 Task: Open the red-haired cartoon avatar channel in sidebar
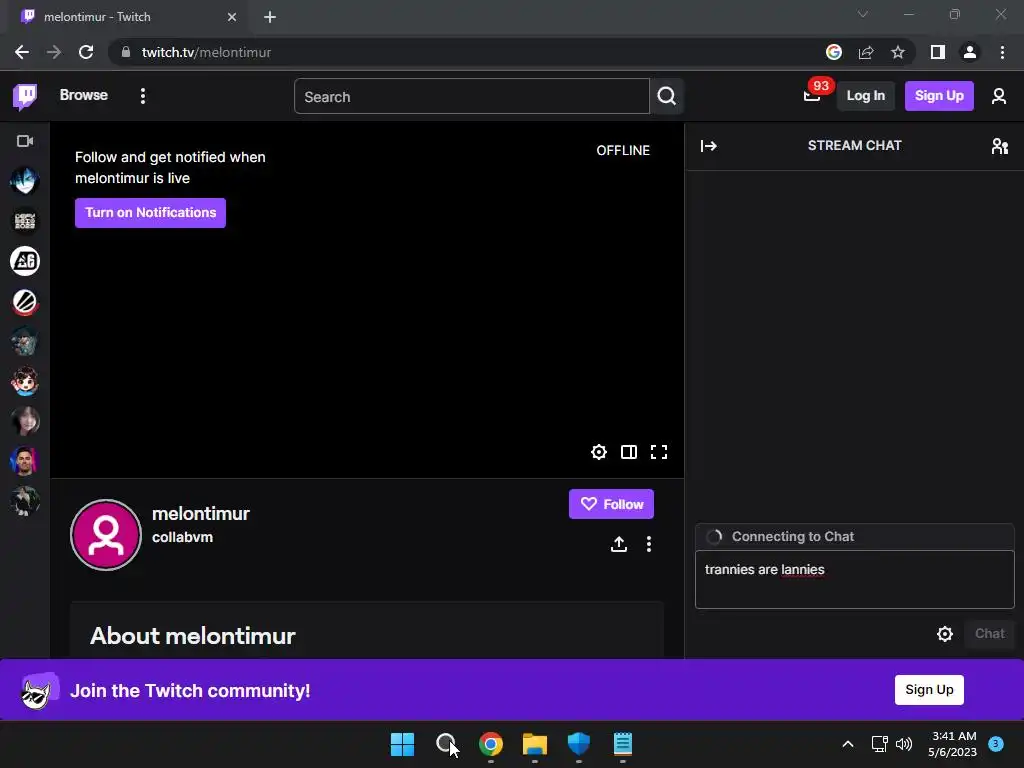(25, 381)
